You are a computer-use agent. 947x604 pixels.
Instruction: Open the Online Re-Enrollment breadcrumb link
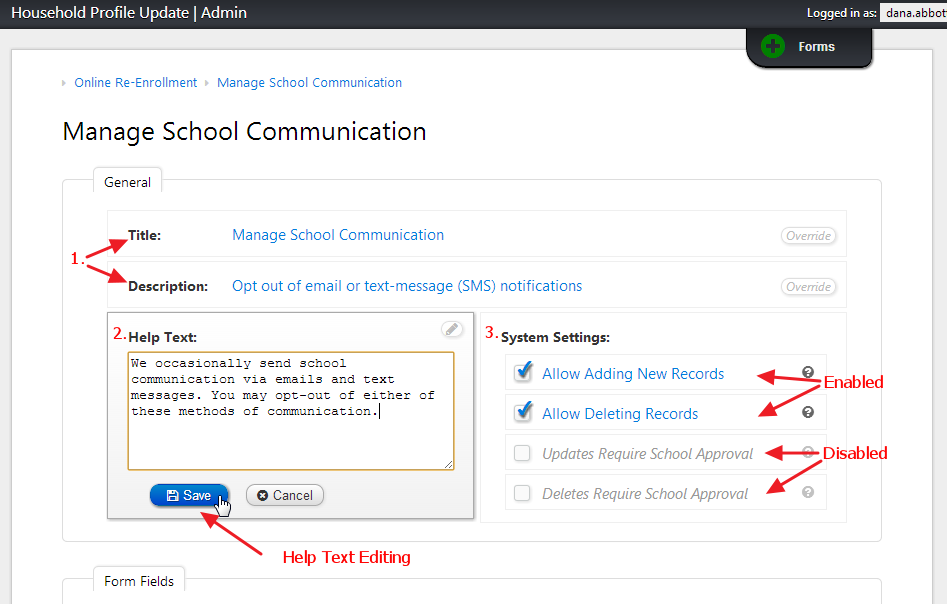[135, 82]
